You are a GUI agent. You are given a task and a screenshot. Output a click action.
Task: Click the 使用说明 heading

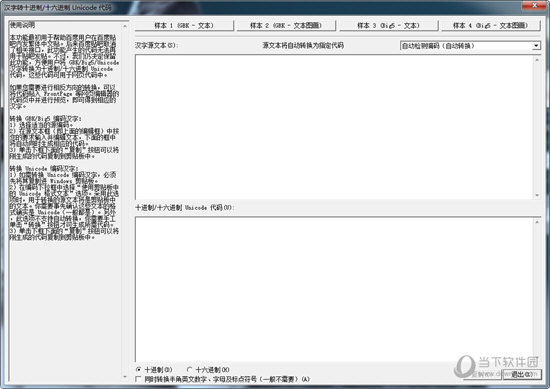click(x=22, y=25)
